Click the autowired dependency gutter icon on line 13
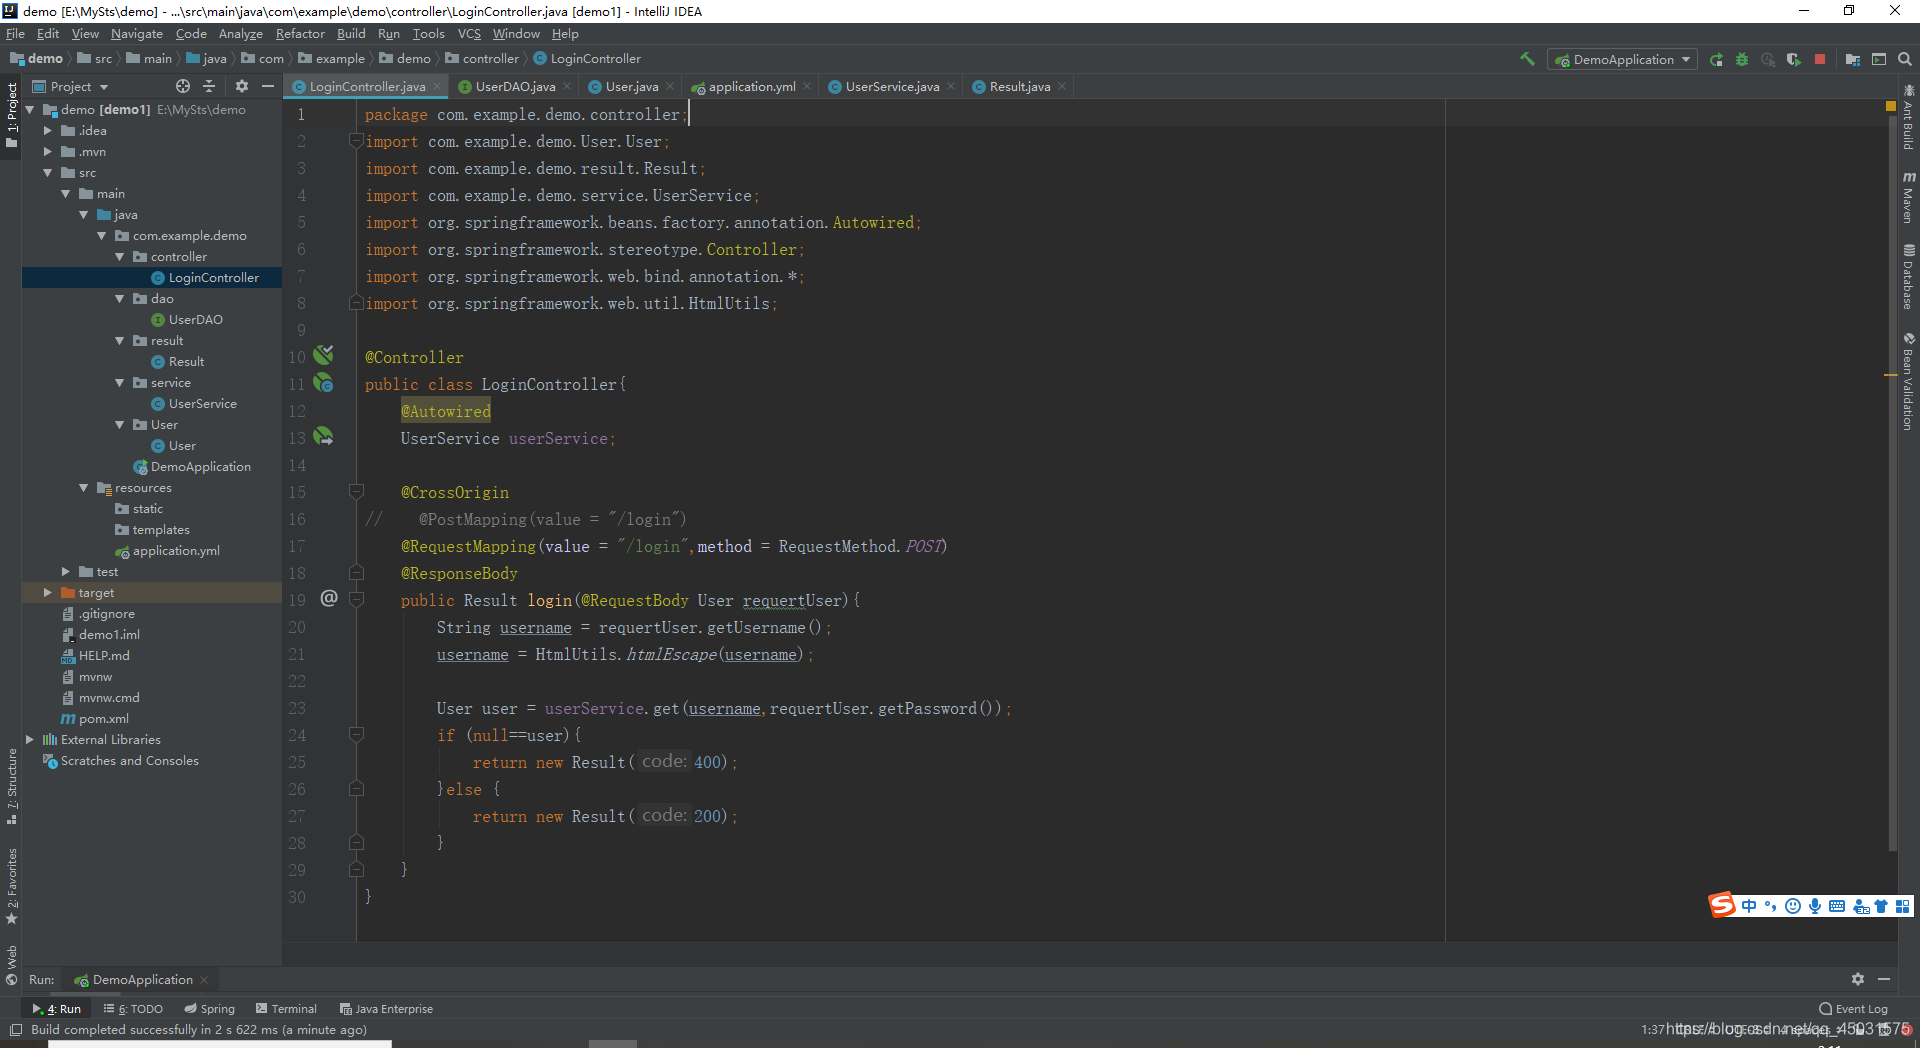Image resolution: width=1920 pixels, height=1048 pixels. 324,437
